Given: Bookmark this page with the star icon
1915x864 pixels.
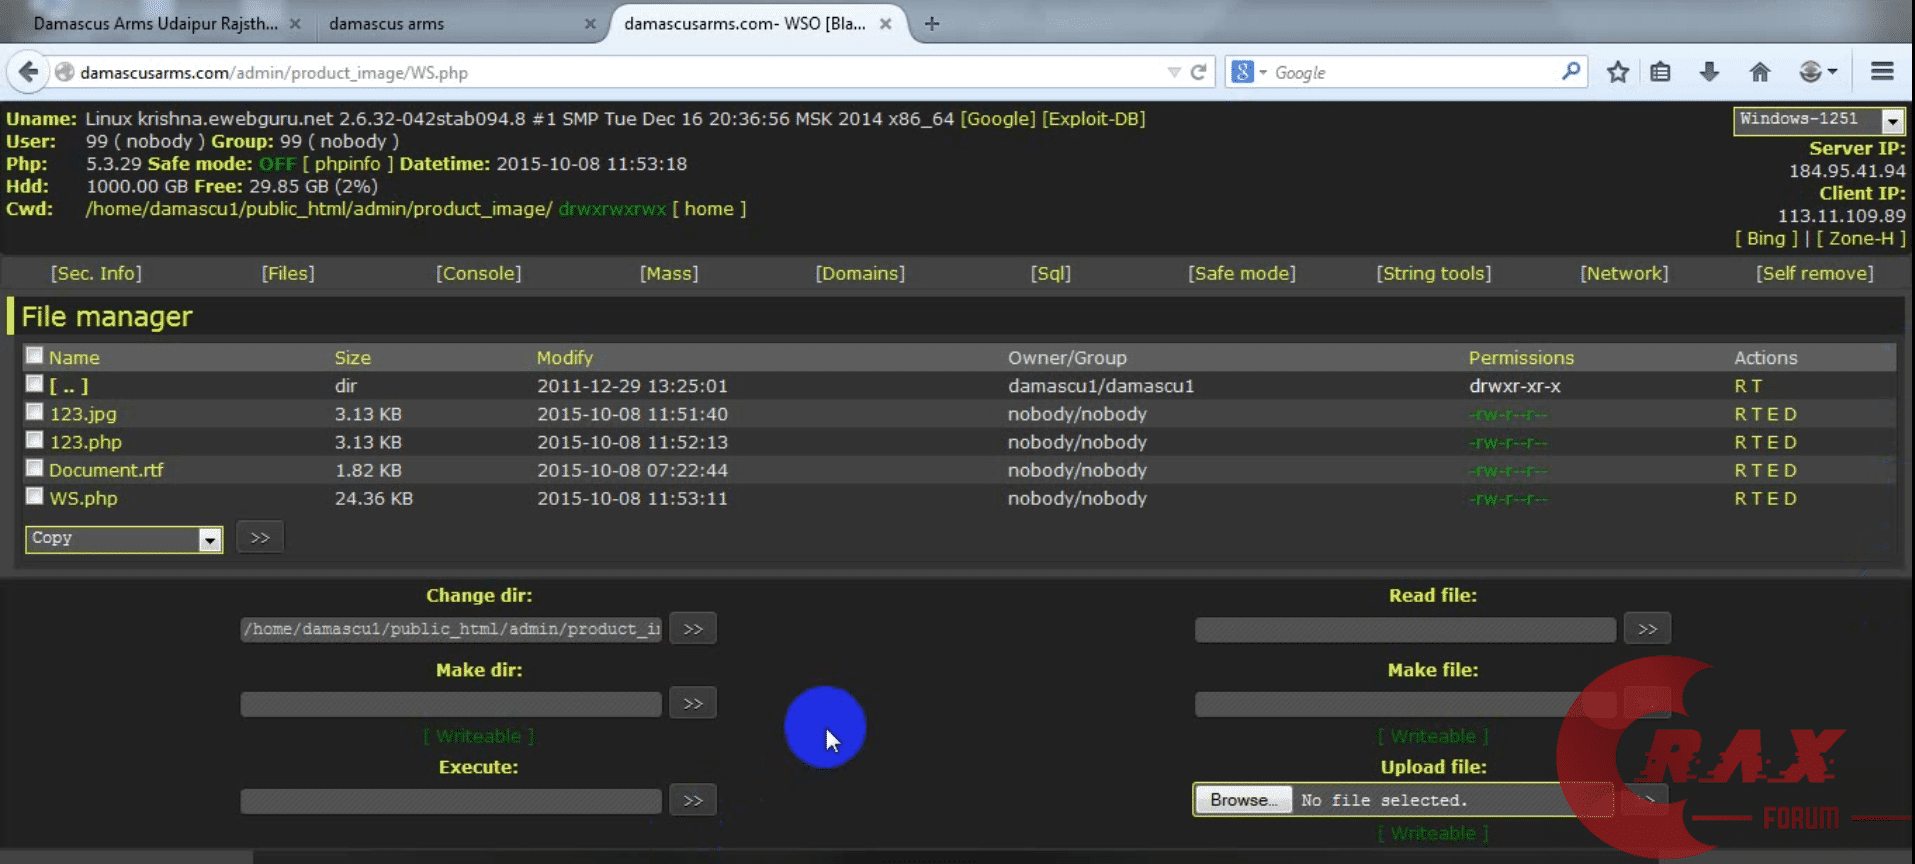Looking at the screenshot, I should [1618, 72].
